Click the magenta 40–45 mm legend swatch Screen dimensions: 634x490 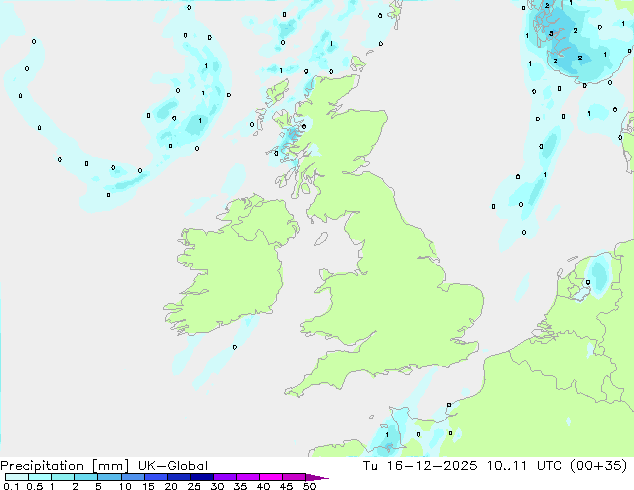[x=271, y=477]
